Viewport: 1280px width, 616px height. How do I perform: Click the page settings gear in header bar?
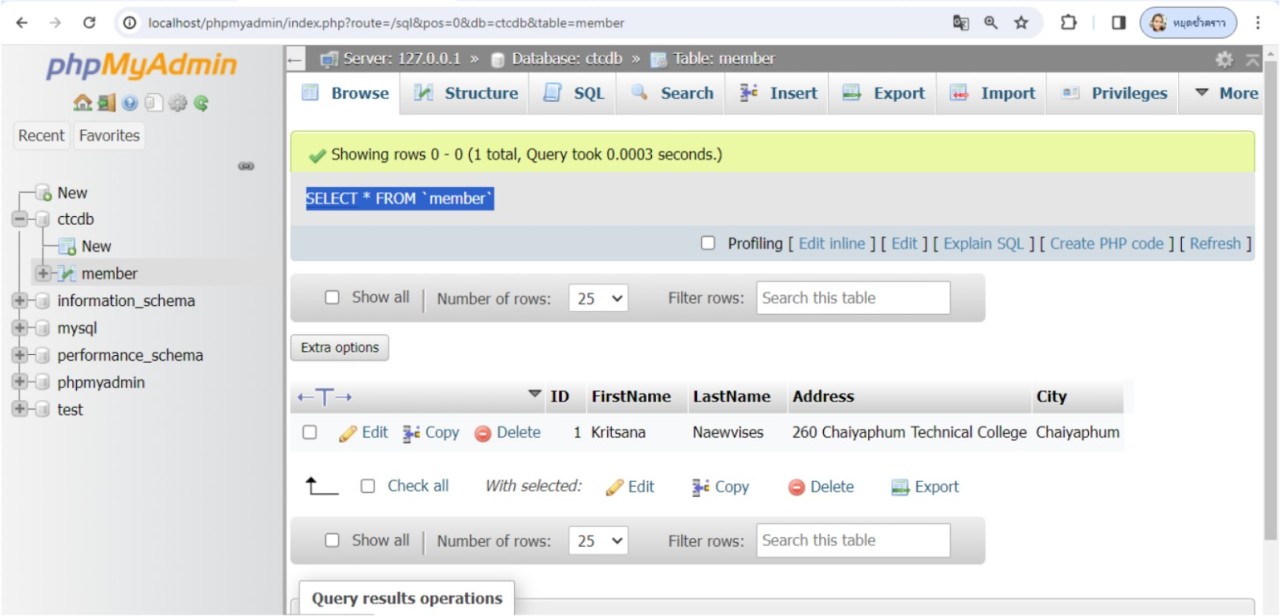tap(1224, 60)
